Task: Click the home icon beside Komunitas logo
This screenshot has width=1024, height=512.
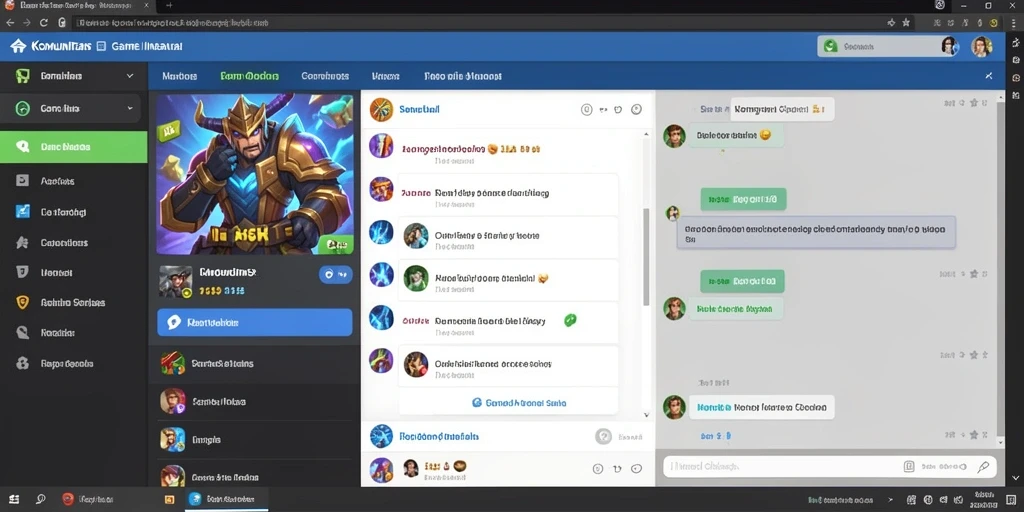Action: tap(18, 46)
